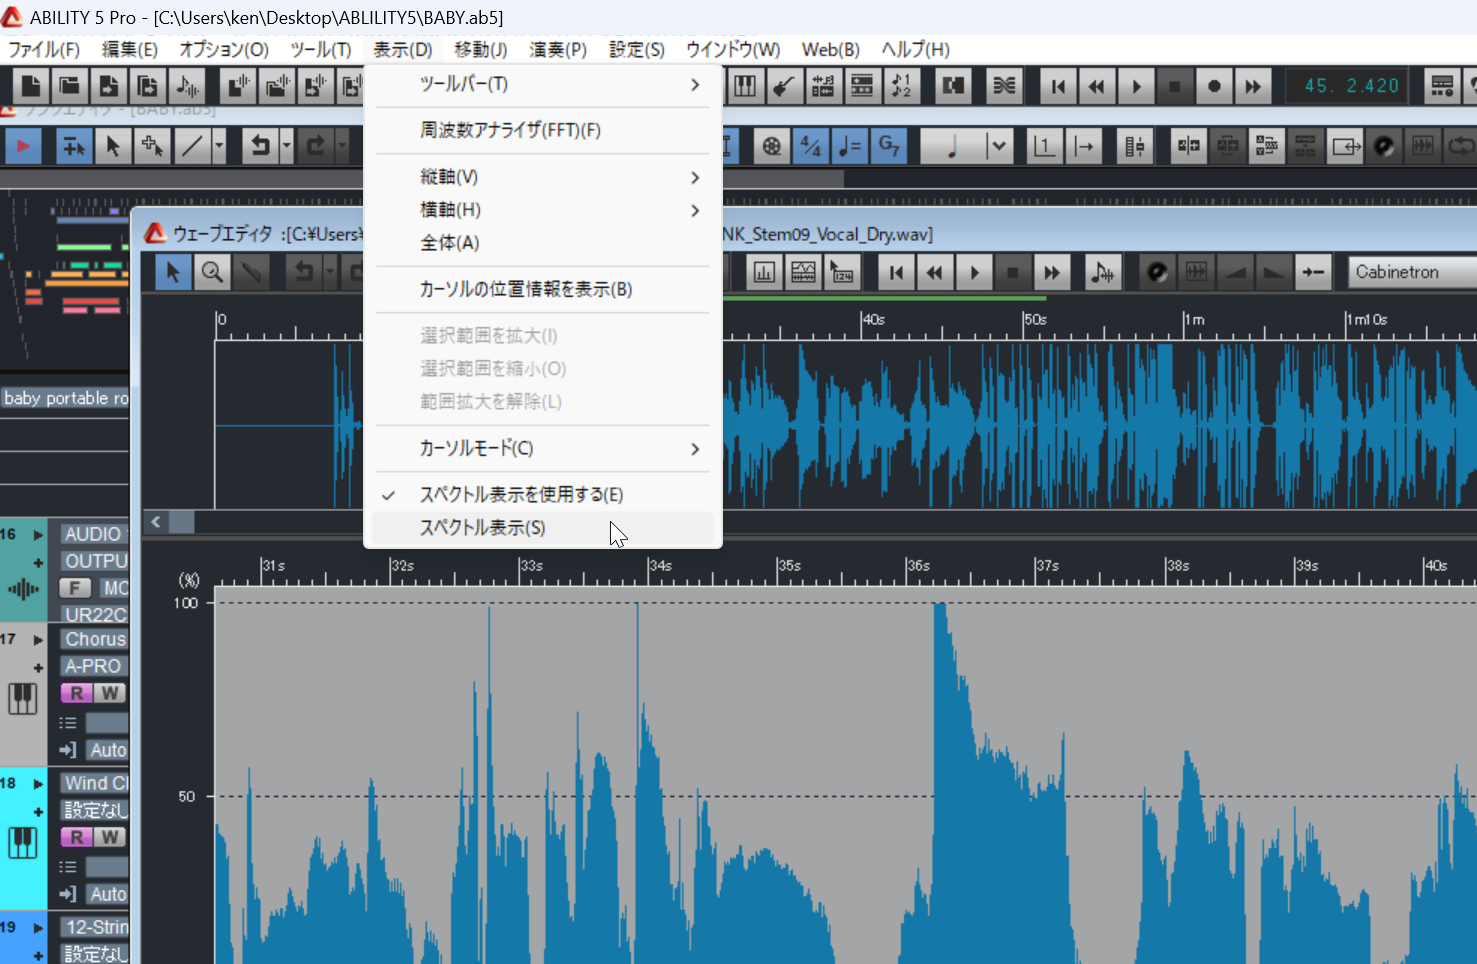This screenshot has height=964, width=1477.
Task: Click the new file icon in main toolbar
Action: [31, 86]
